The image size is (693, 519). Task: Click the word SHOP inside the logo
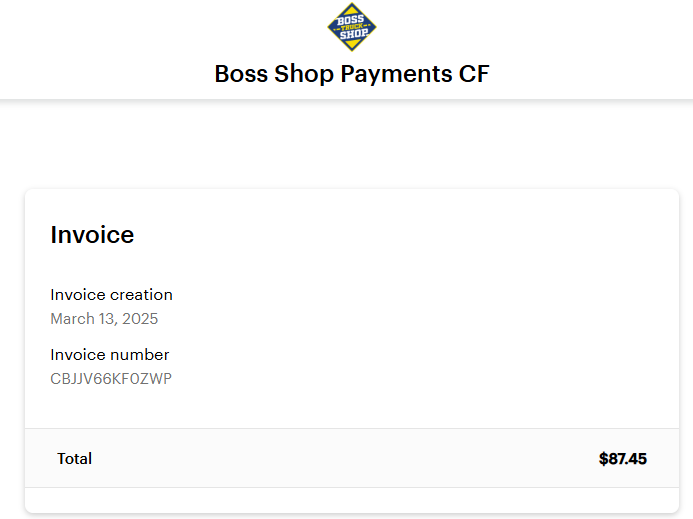tap(354, 34)
